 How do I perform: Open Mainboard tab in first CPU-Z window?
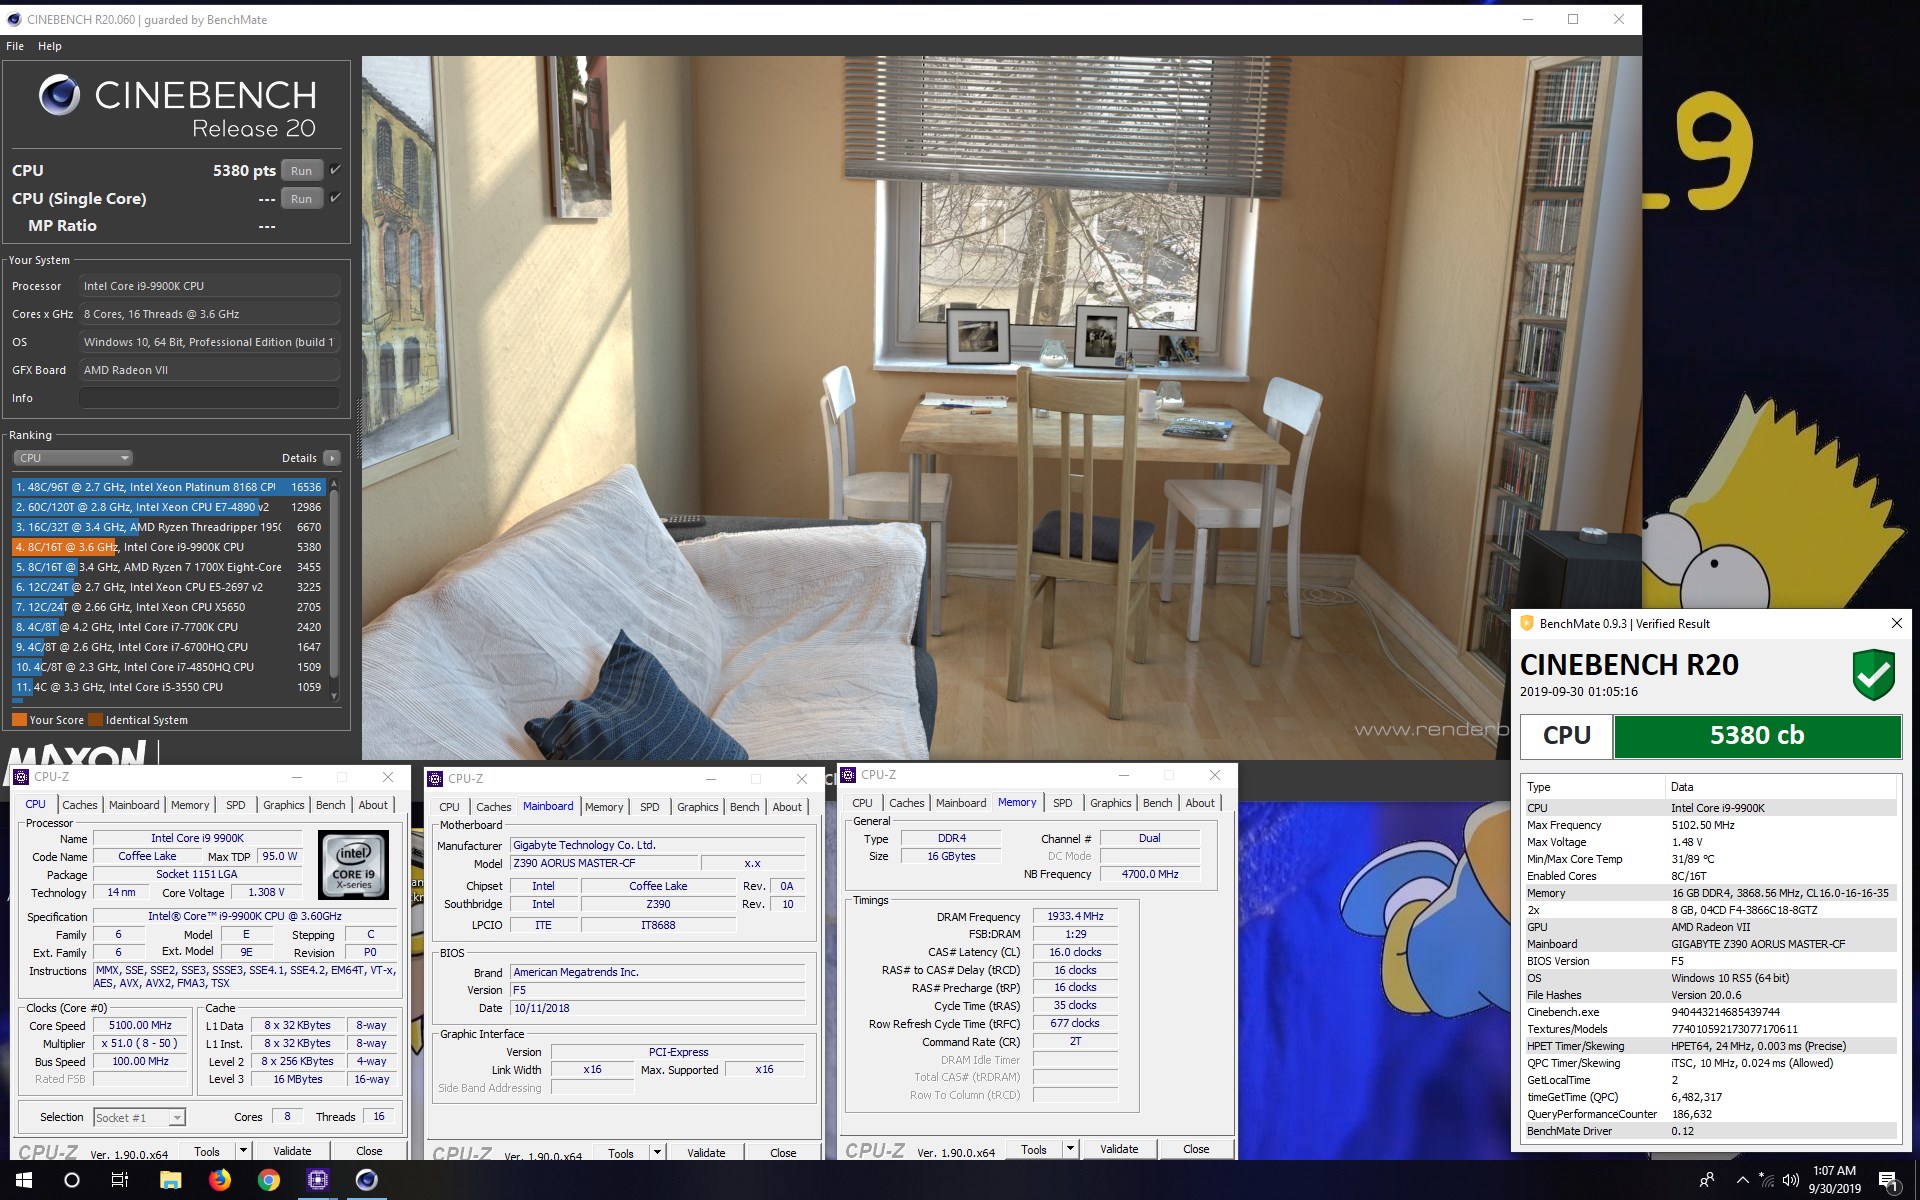[134, 805]
